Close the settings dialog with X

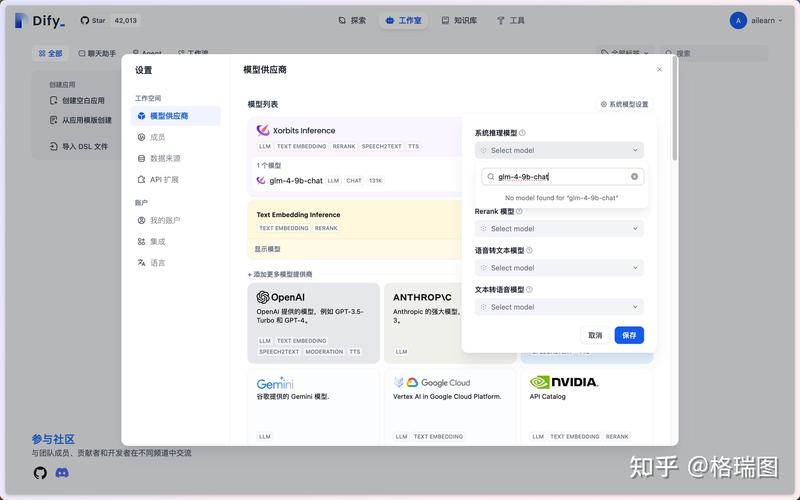659,69
